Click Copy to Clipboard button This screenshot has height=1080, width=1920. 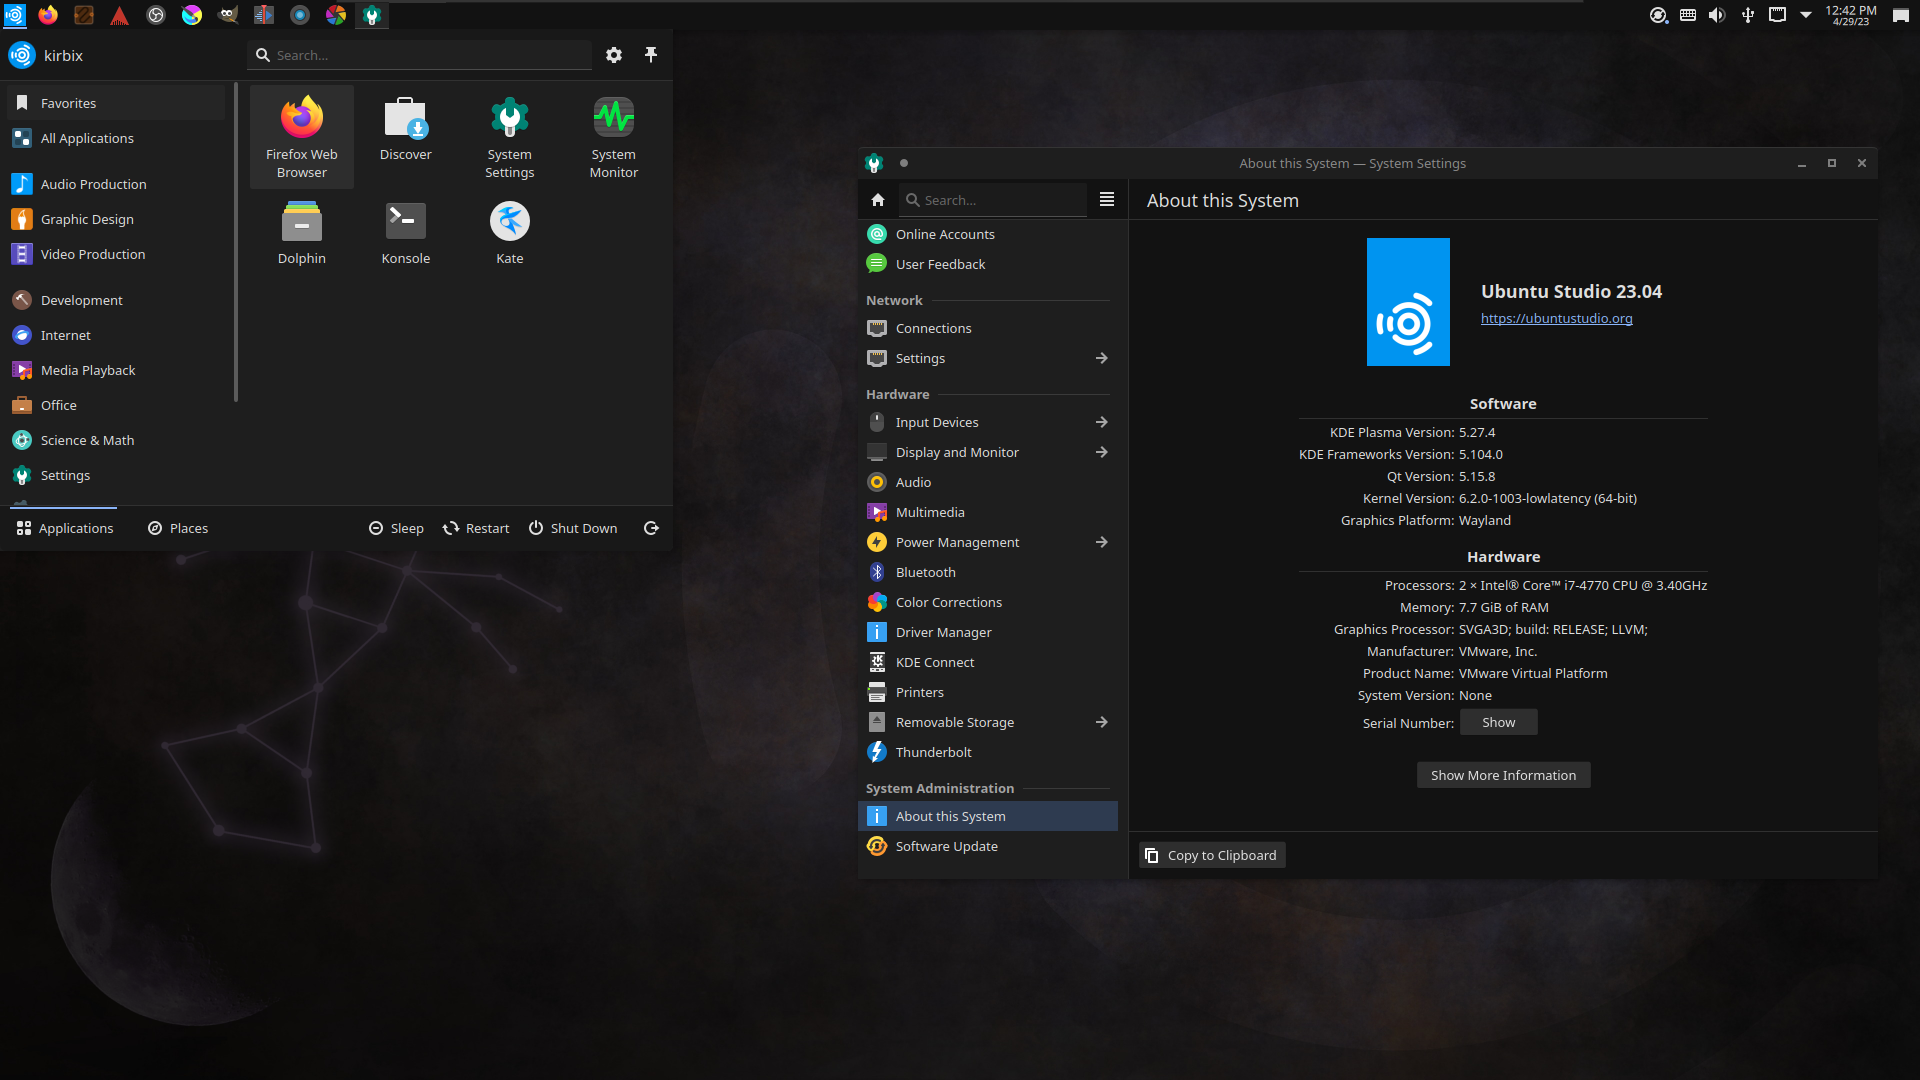tap(1212, 855)
